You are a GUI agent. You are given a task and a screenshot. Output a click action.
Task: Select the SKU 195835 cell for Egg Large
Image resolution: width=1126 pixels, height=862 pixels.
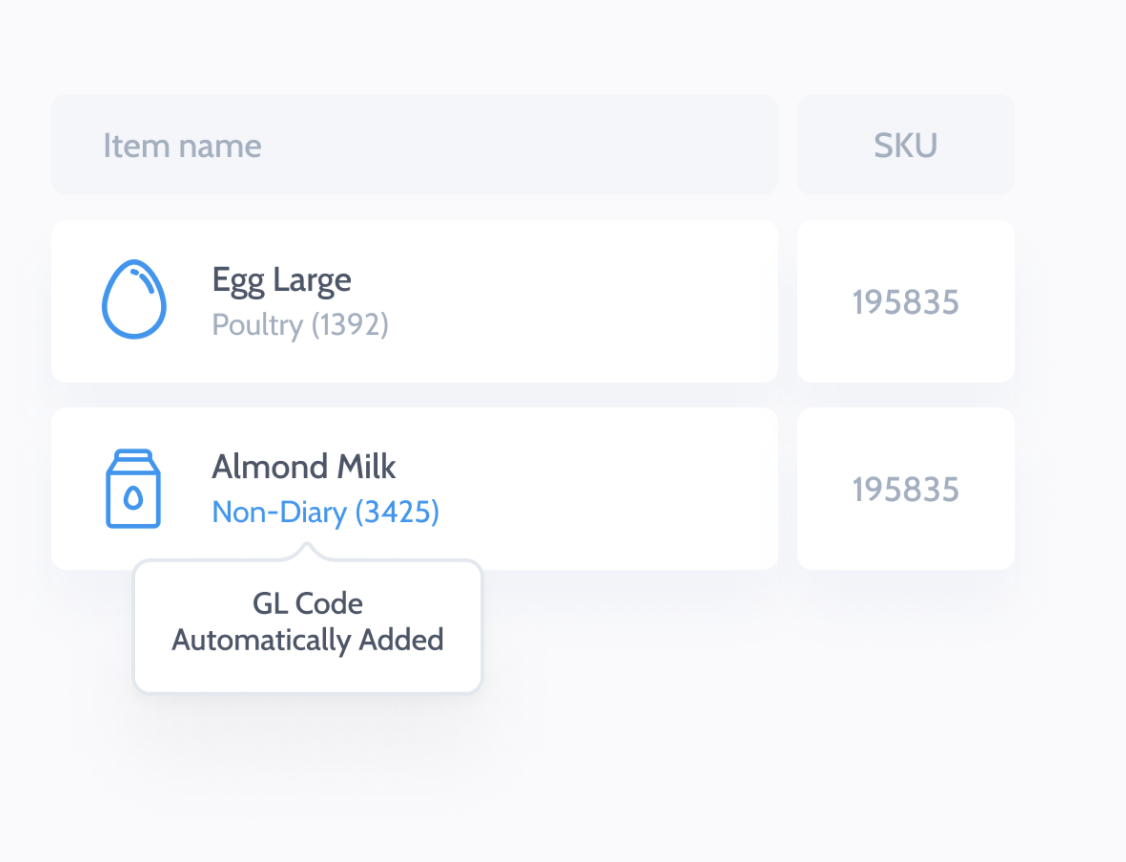pos(905,302)
